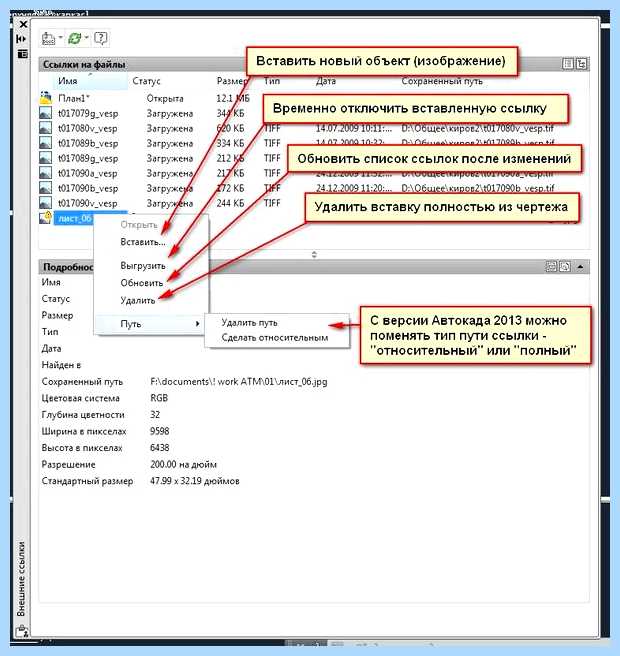Viewport: 620px width, 656px height.
Task: Select the План1* row name
Action: [74, 98]
